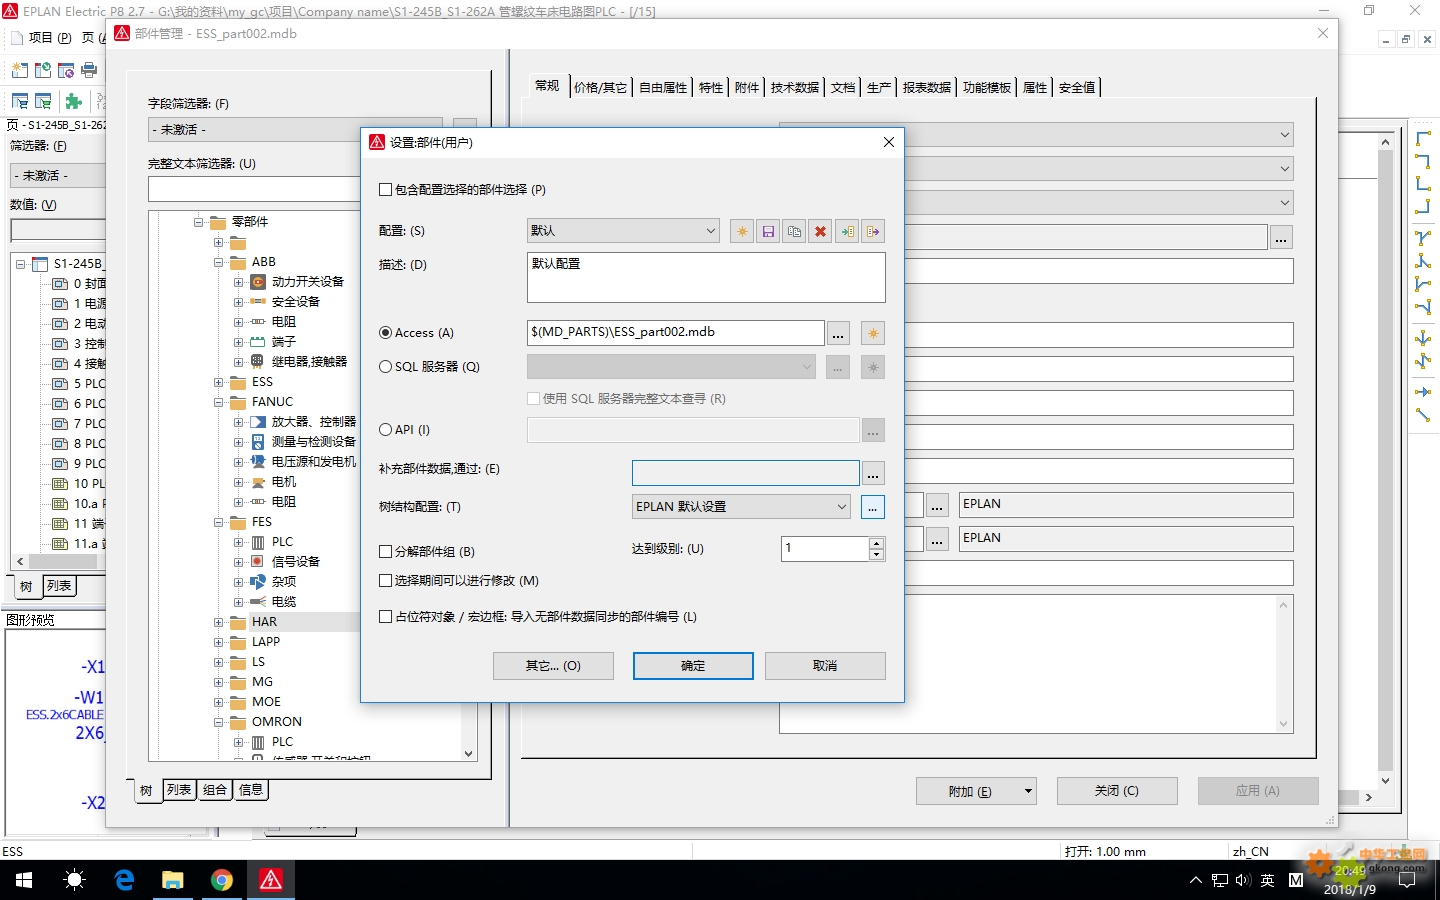Select the LAPP folder in parts tree
1440x900 pixels.
pyautogui.click(x=266, y=642)
